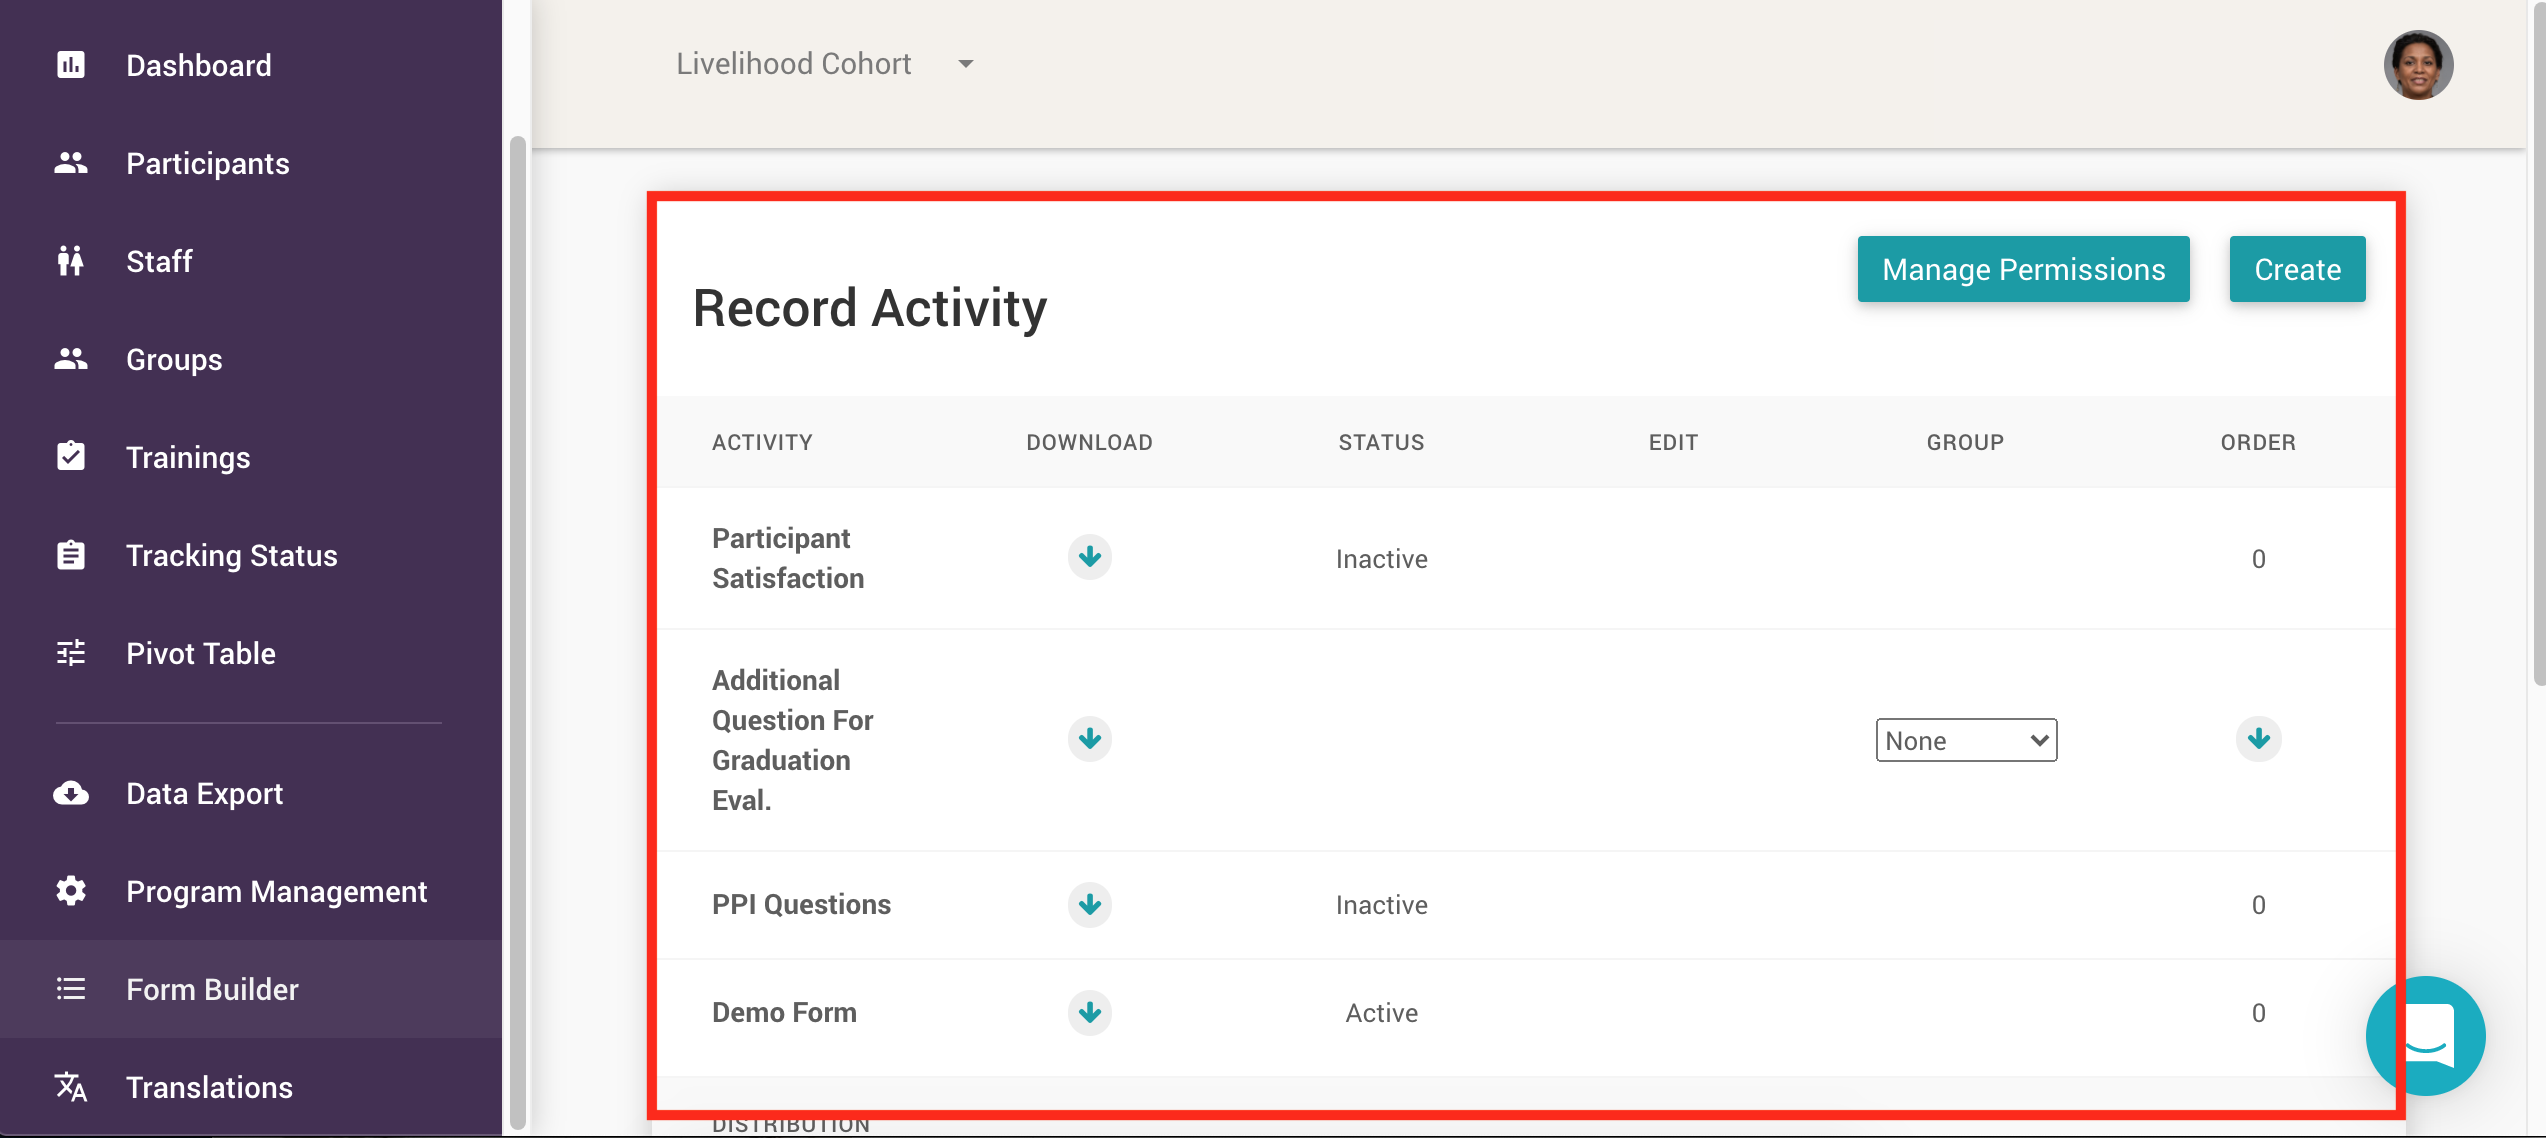
Task: Download the Participant Satisfaction form
Action: click(1089, 557)
